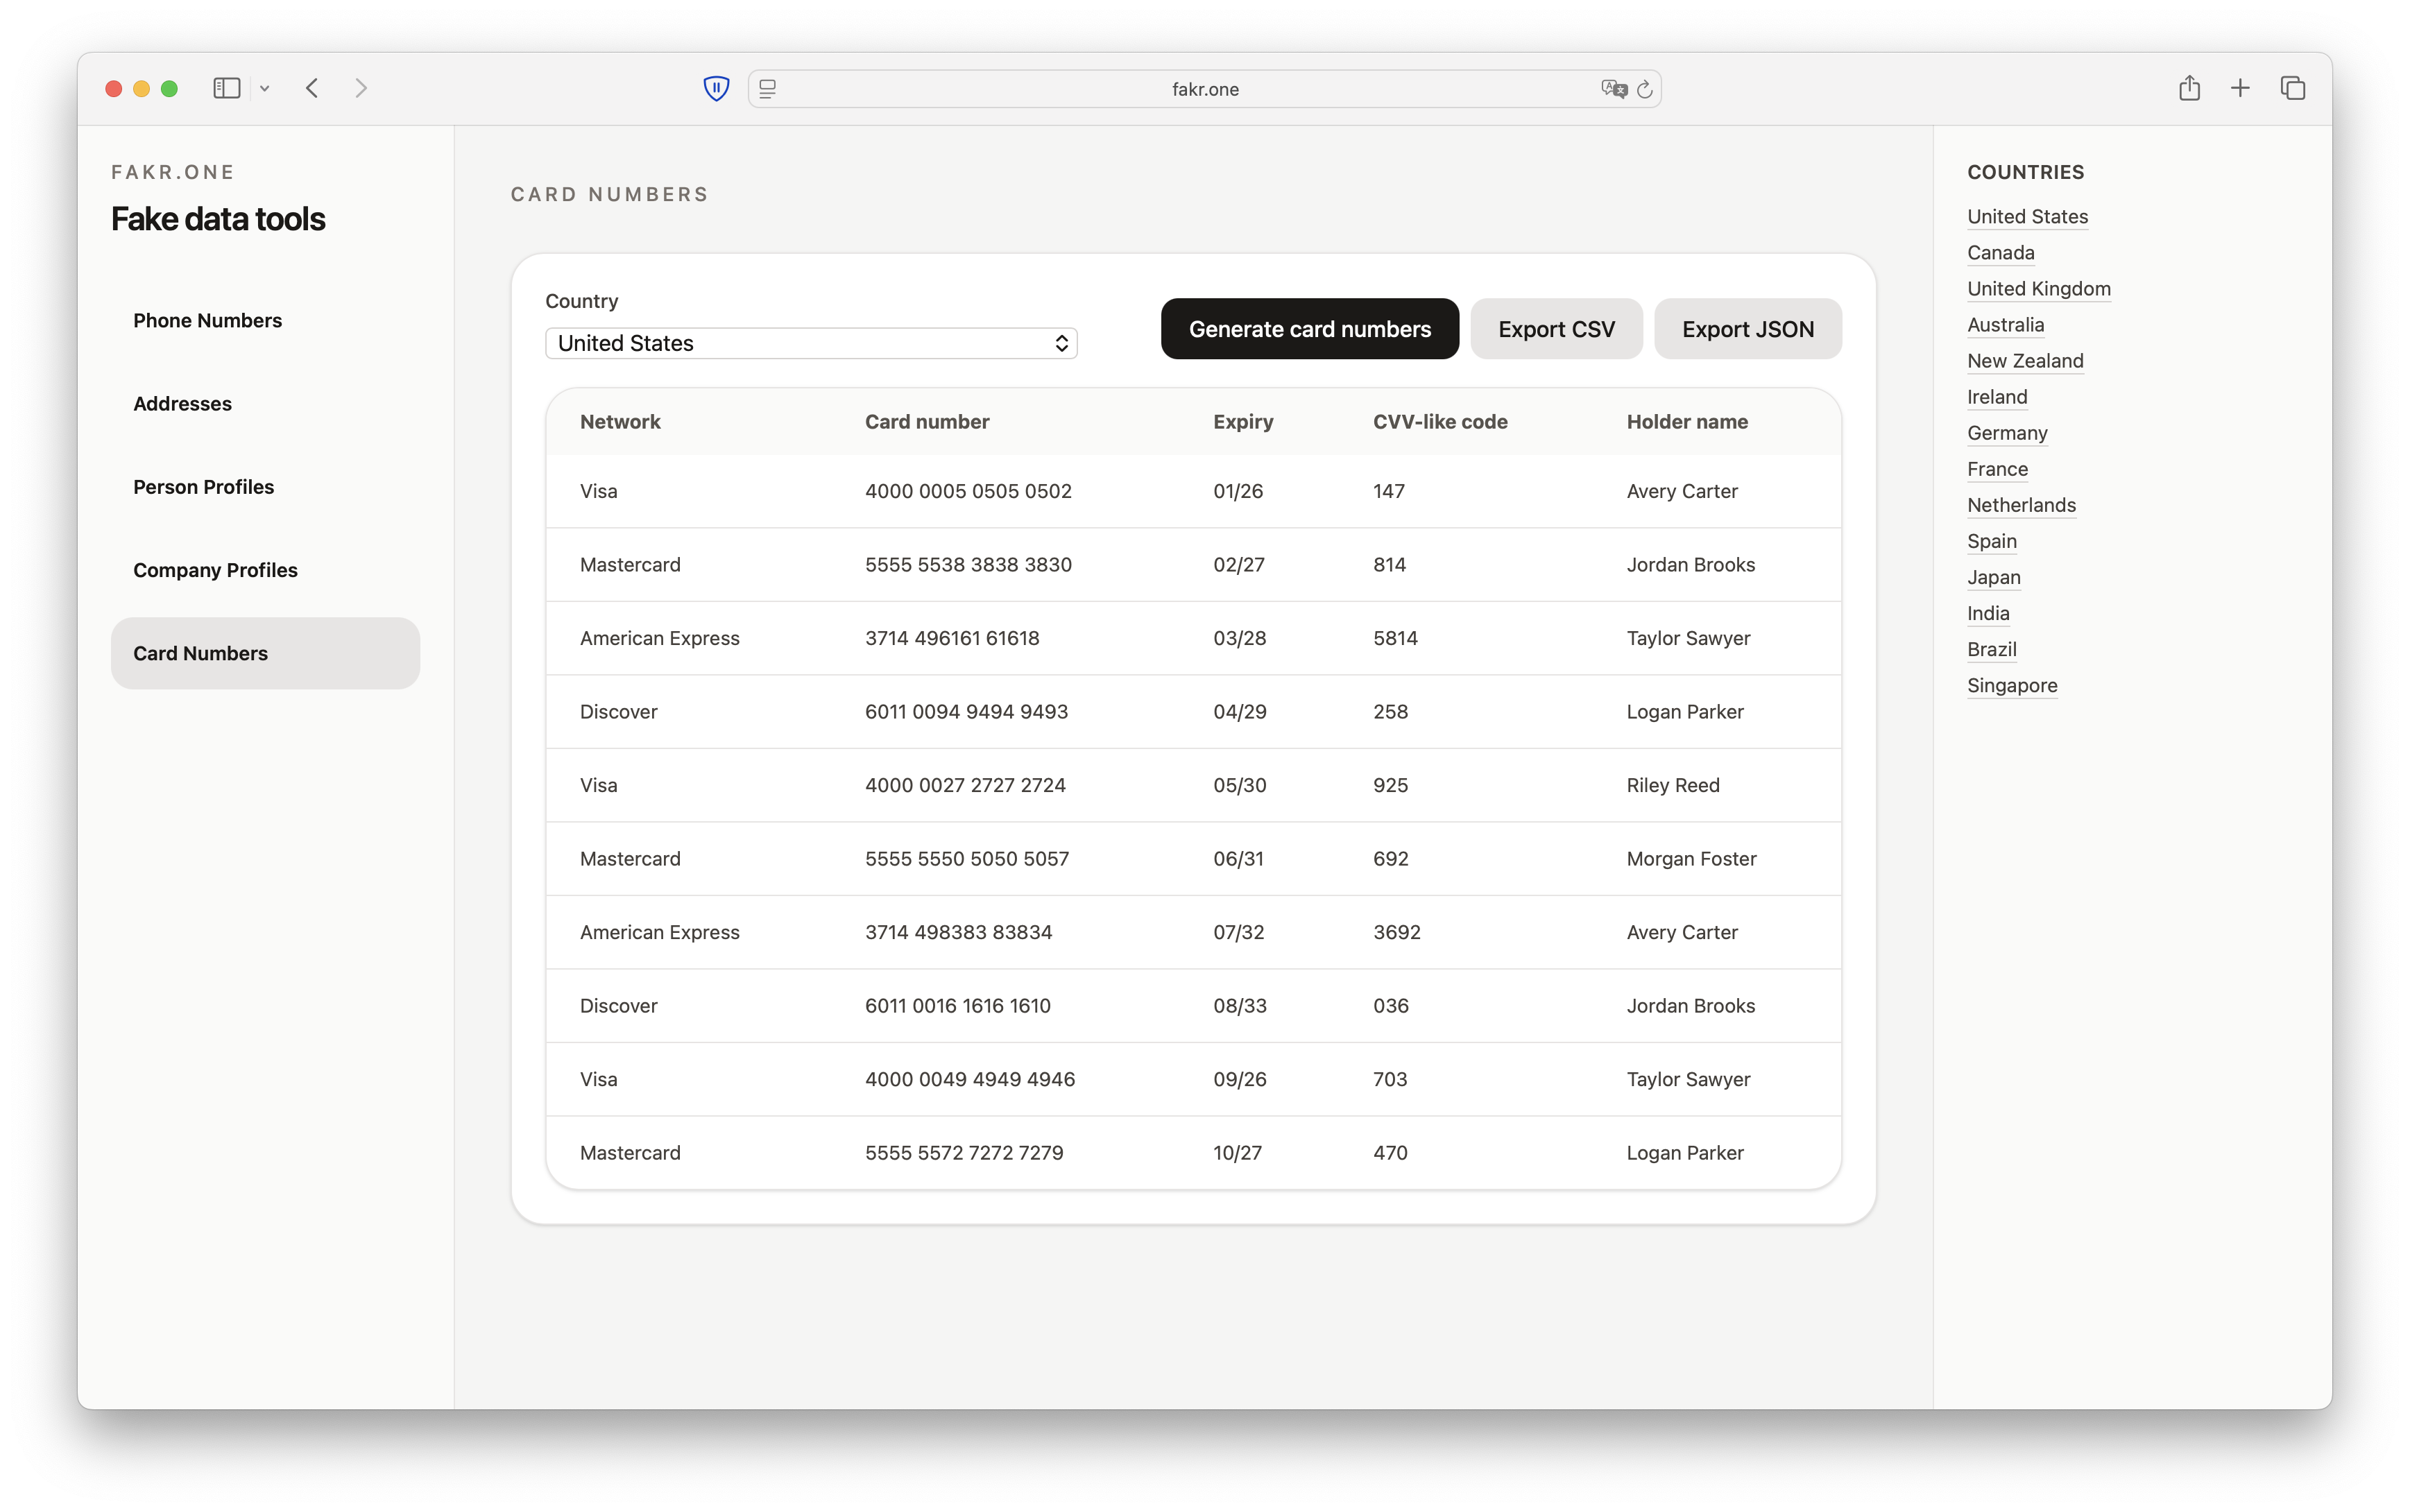The image size is (2410, 1512).
Task: Click the fakr.one address bar field
Action: pos(1204,90)
